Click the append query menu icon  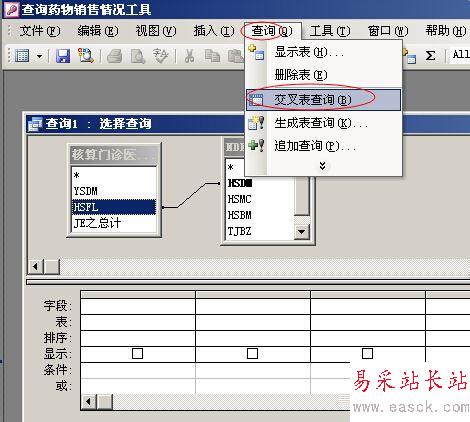[x=256, y=146]
